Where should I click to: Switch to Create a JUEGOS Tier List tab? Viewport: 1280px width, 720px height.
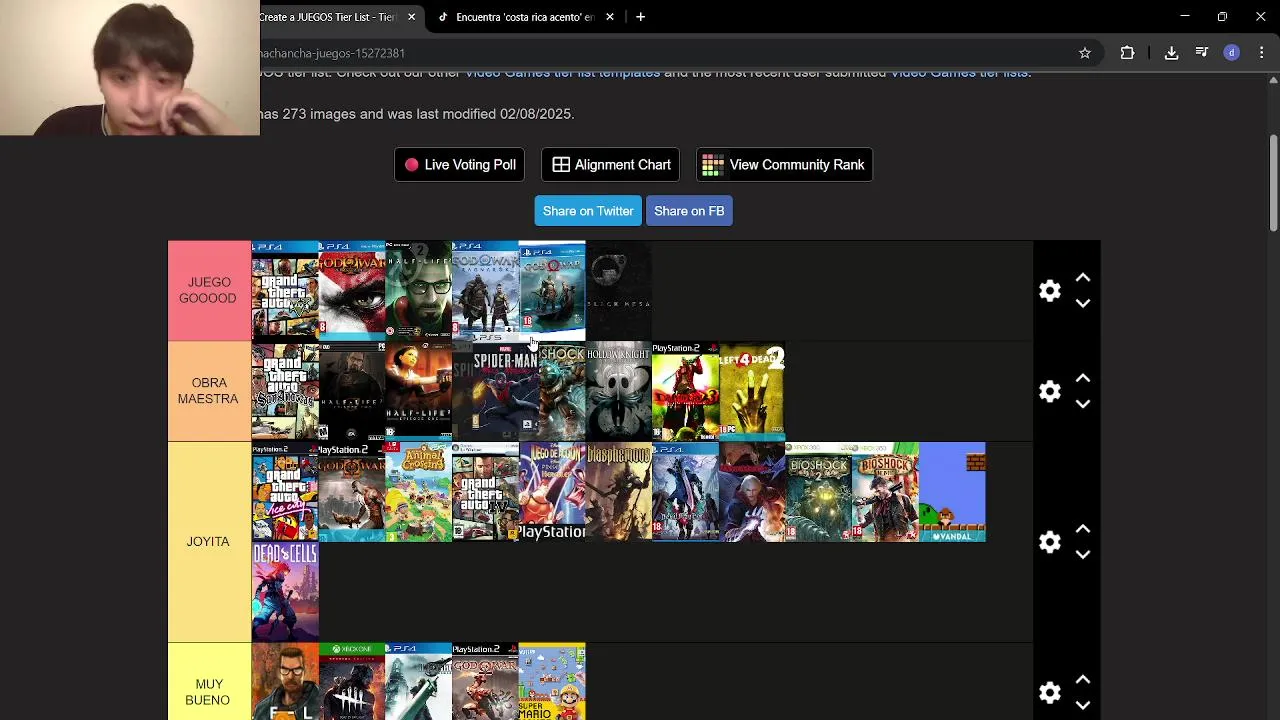coord(328,17)
